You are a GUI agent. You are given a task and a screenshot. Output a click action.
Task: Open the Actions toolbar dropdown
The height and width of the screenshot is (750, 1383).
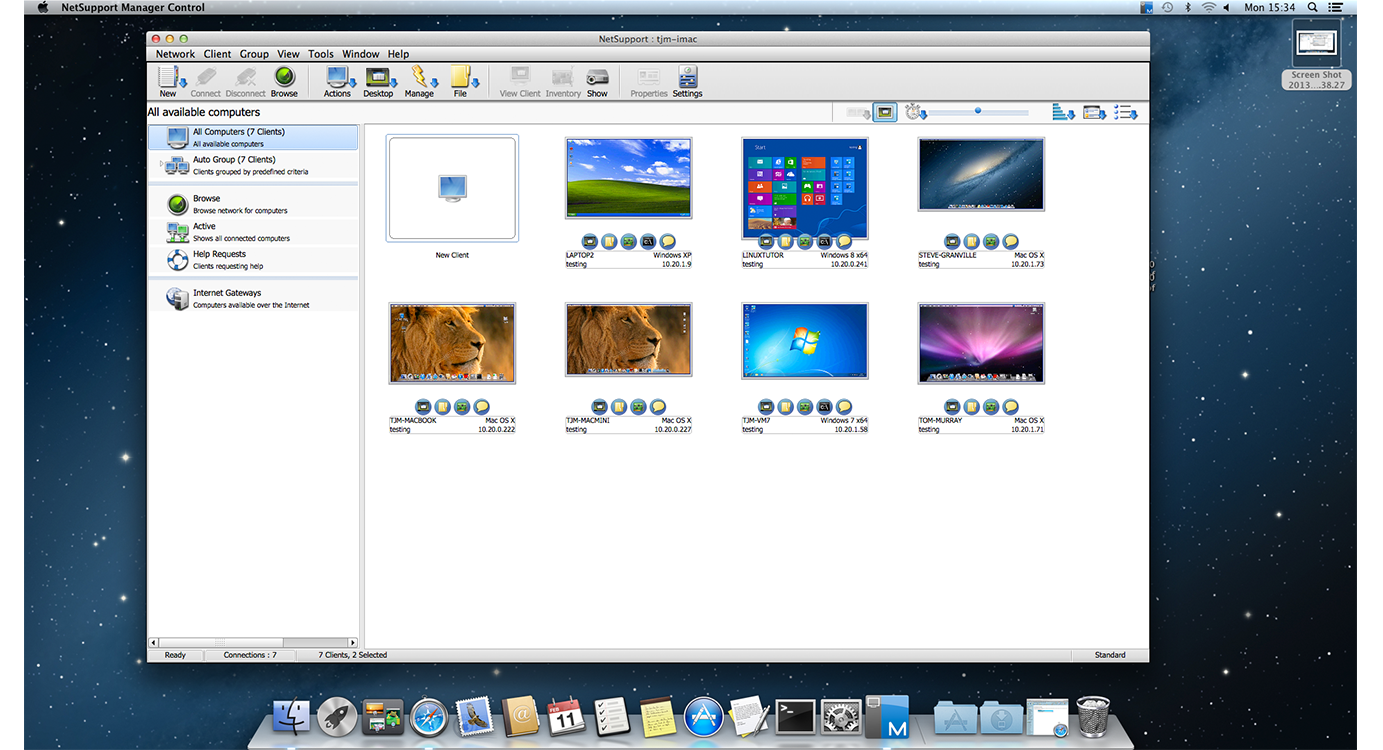click(x=337, y=79)
